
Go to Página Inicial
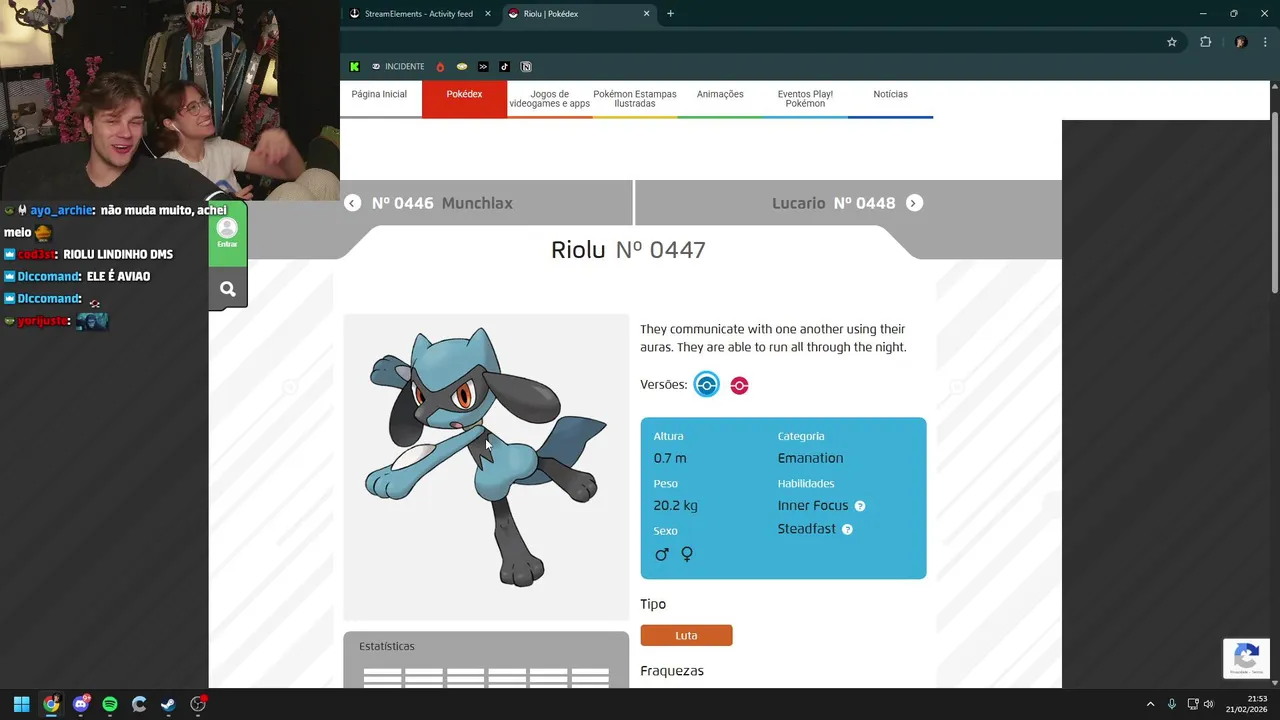(x=379, y=94)
